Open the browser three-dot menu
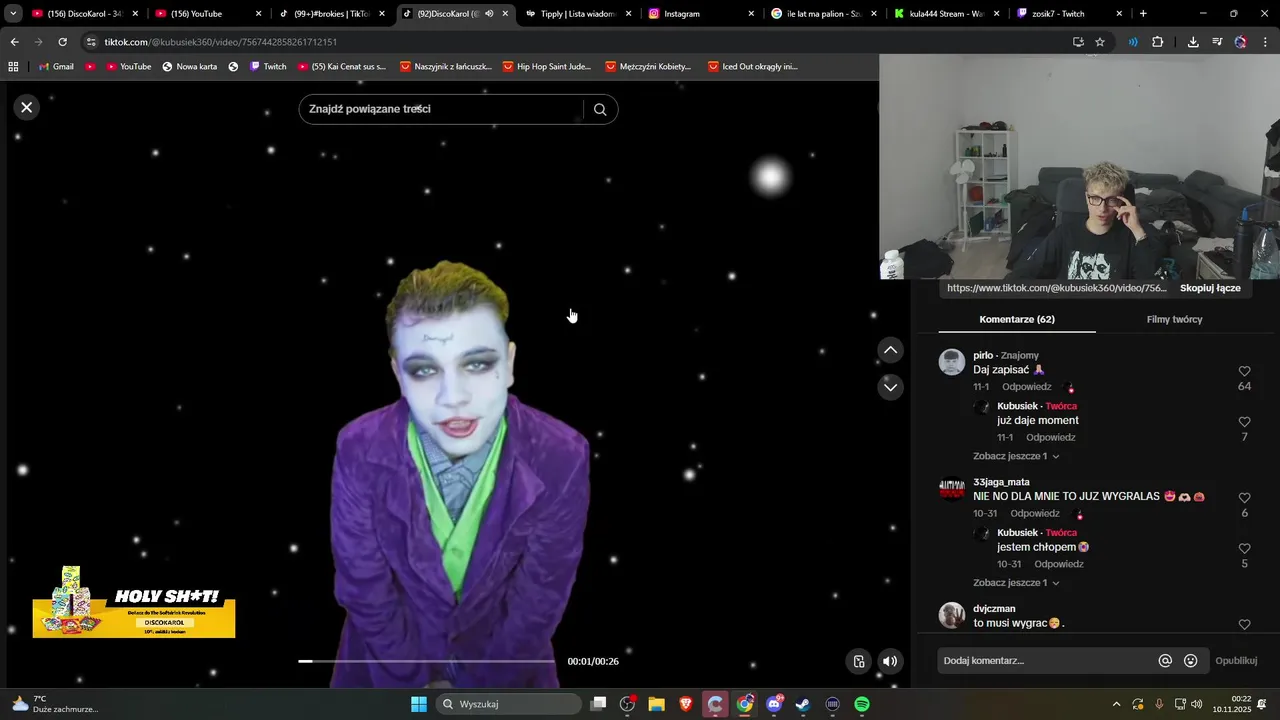Screen dimensions: 1280x720 coord(1266,42)
